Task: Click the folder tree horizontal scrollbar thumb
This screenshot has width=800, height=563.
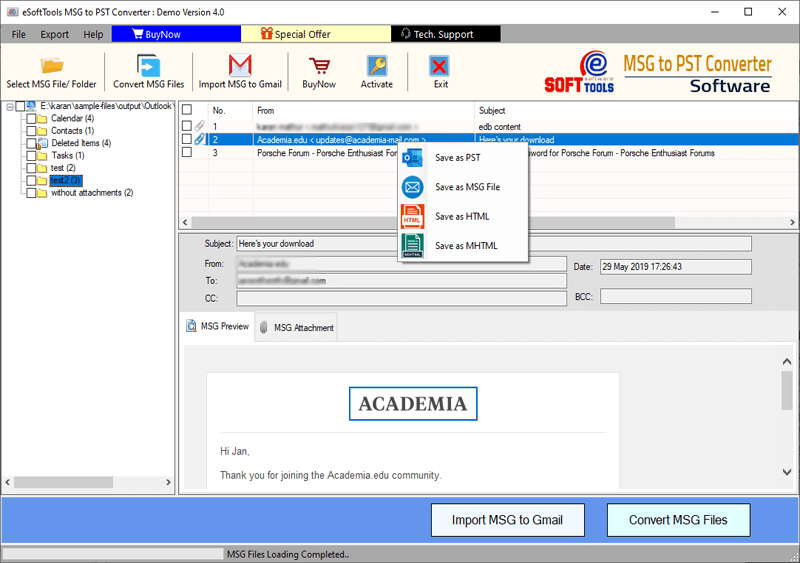Action: (x=63, y=482)
